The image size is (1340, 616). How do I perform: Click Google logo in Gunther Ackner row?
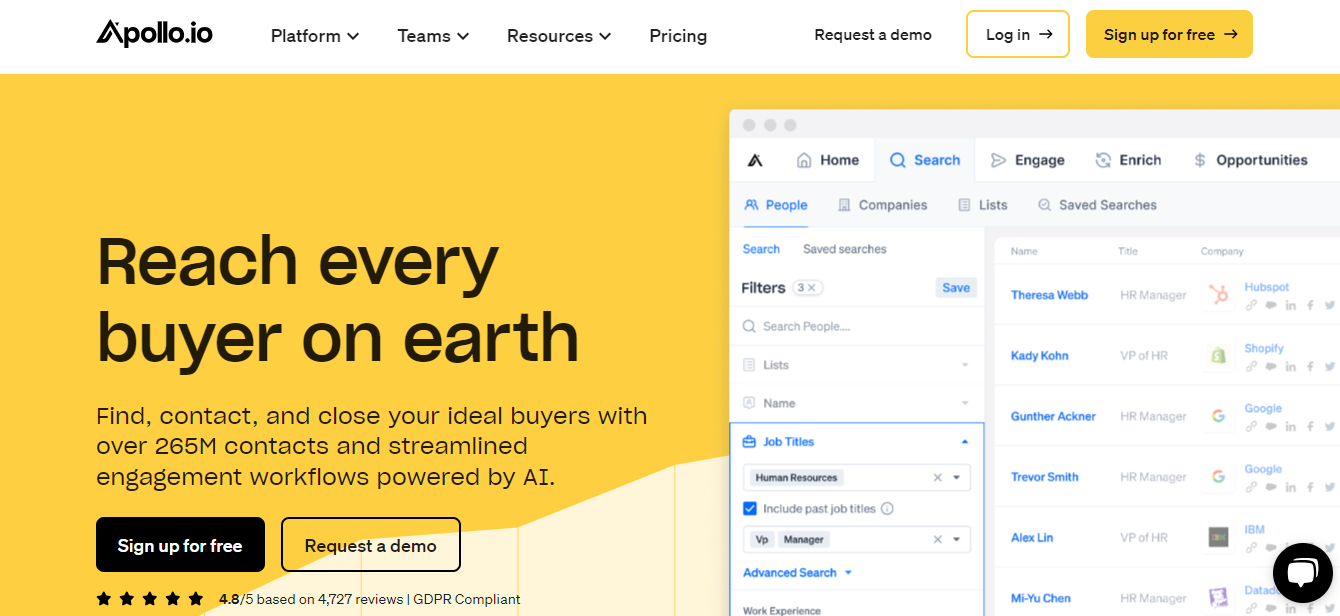pyautogui.click(x=1218, y=416)
